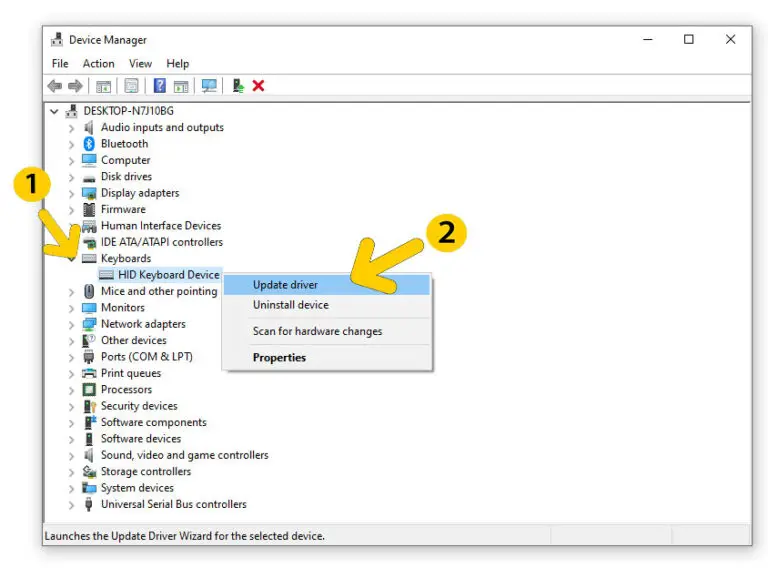Expand the Processors chevron
The image size is (768, 568).
click(72, 390)
